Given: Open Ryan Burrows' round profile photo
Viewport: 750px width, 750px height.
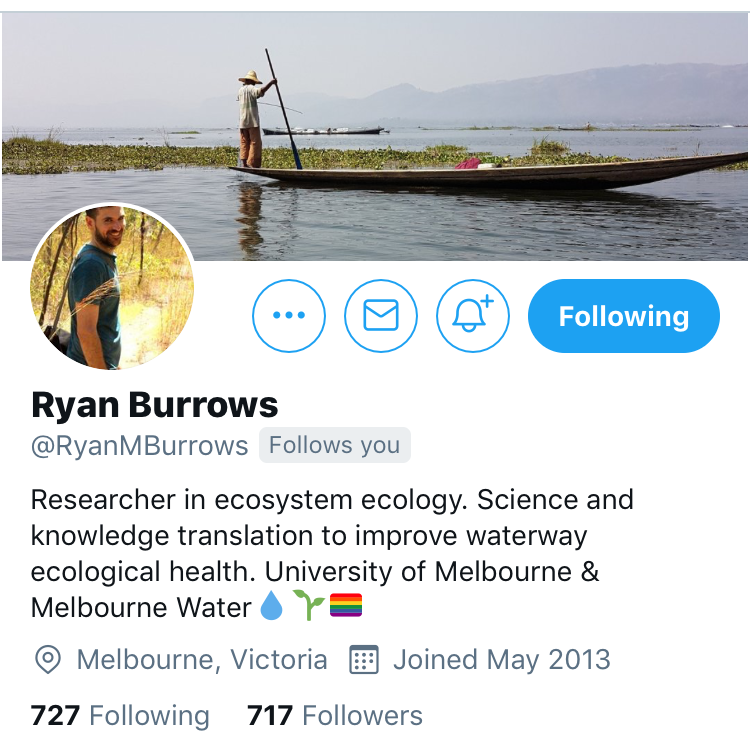Looking at the screenshot, I should [x=112, y=287].
